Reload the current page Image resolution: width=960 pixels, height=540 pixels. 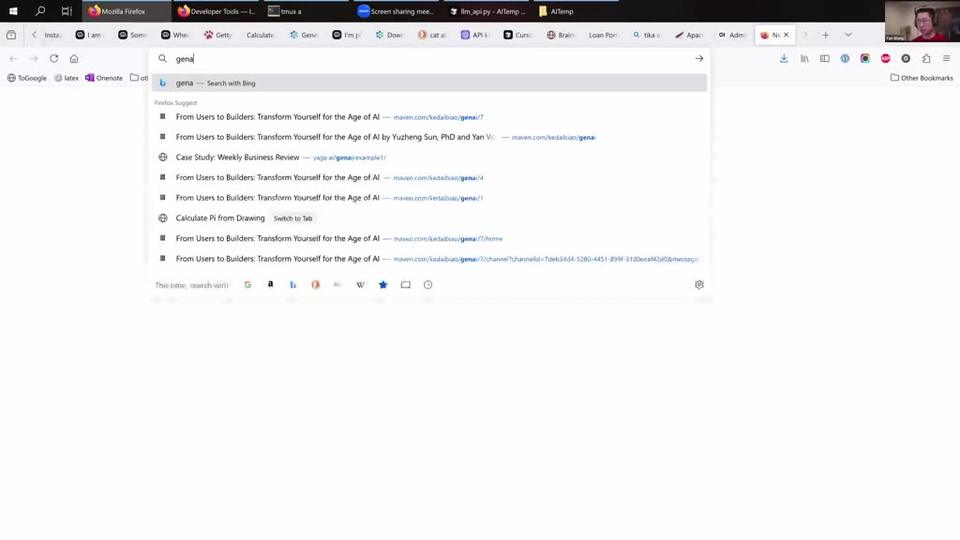click(x=54, y=59)
